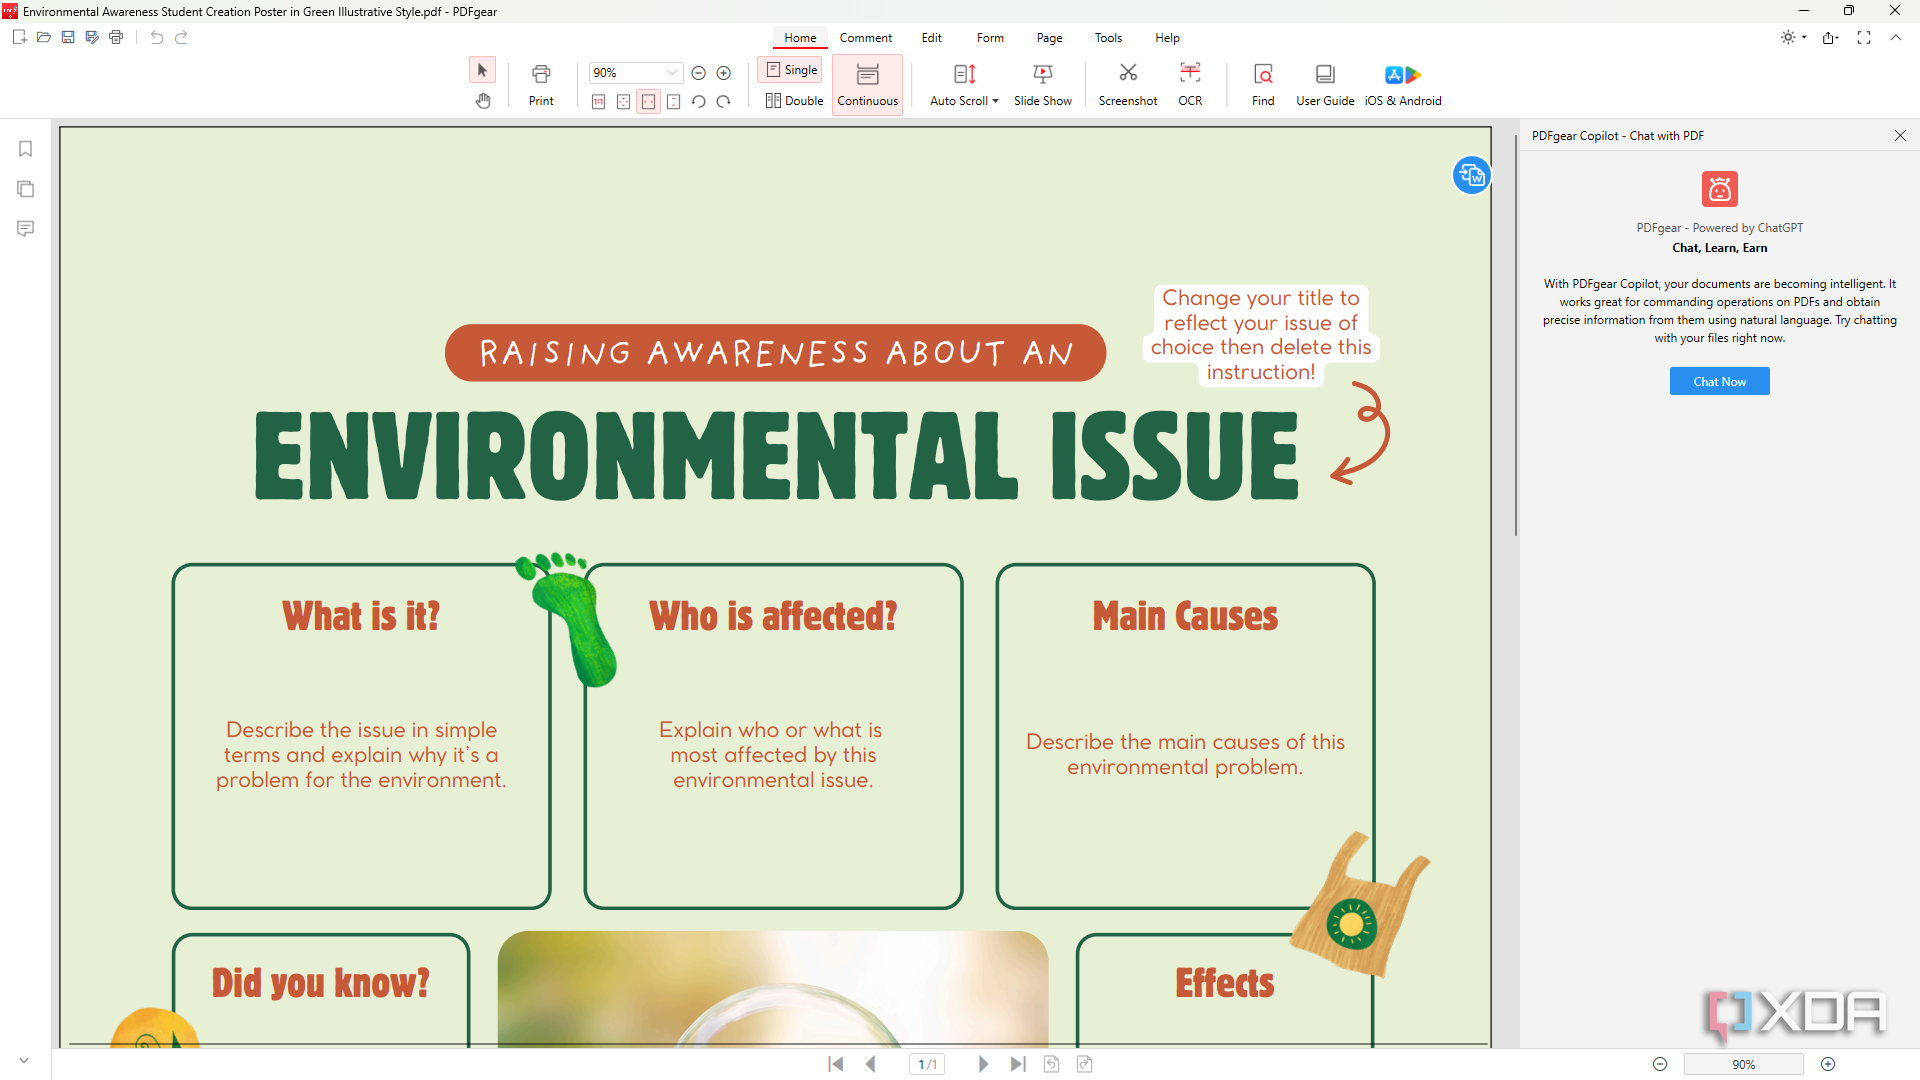Open the page thumbnails sidebar panel
The height and width of the screenshot is (1080, 1920).
26,189
